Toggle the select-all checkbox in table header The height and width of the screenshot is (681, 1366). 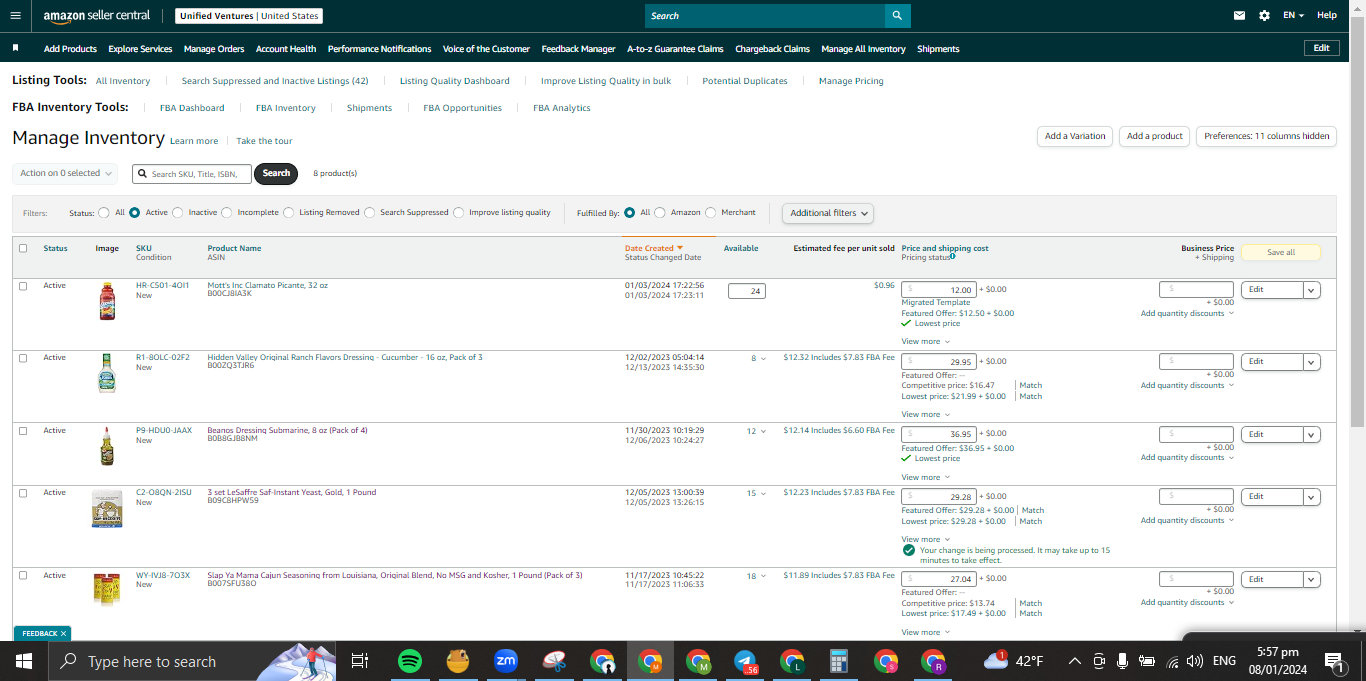23,248
